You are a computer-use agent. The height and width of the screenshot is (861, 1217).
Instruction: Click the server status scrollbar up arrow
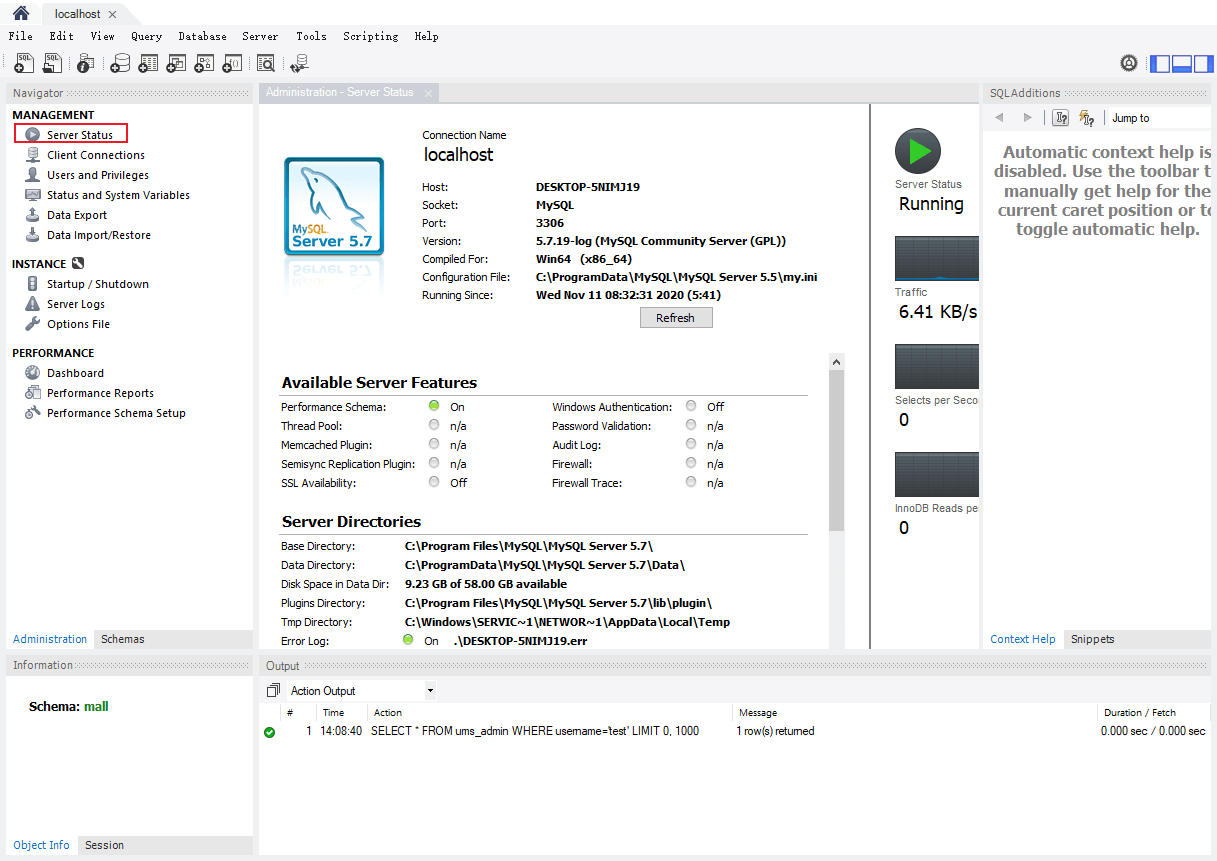click(837, 361)
